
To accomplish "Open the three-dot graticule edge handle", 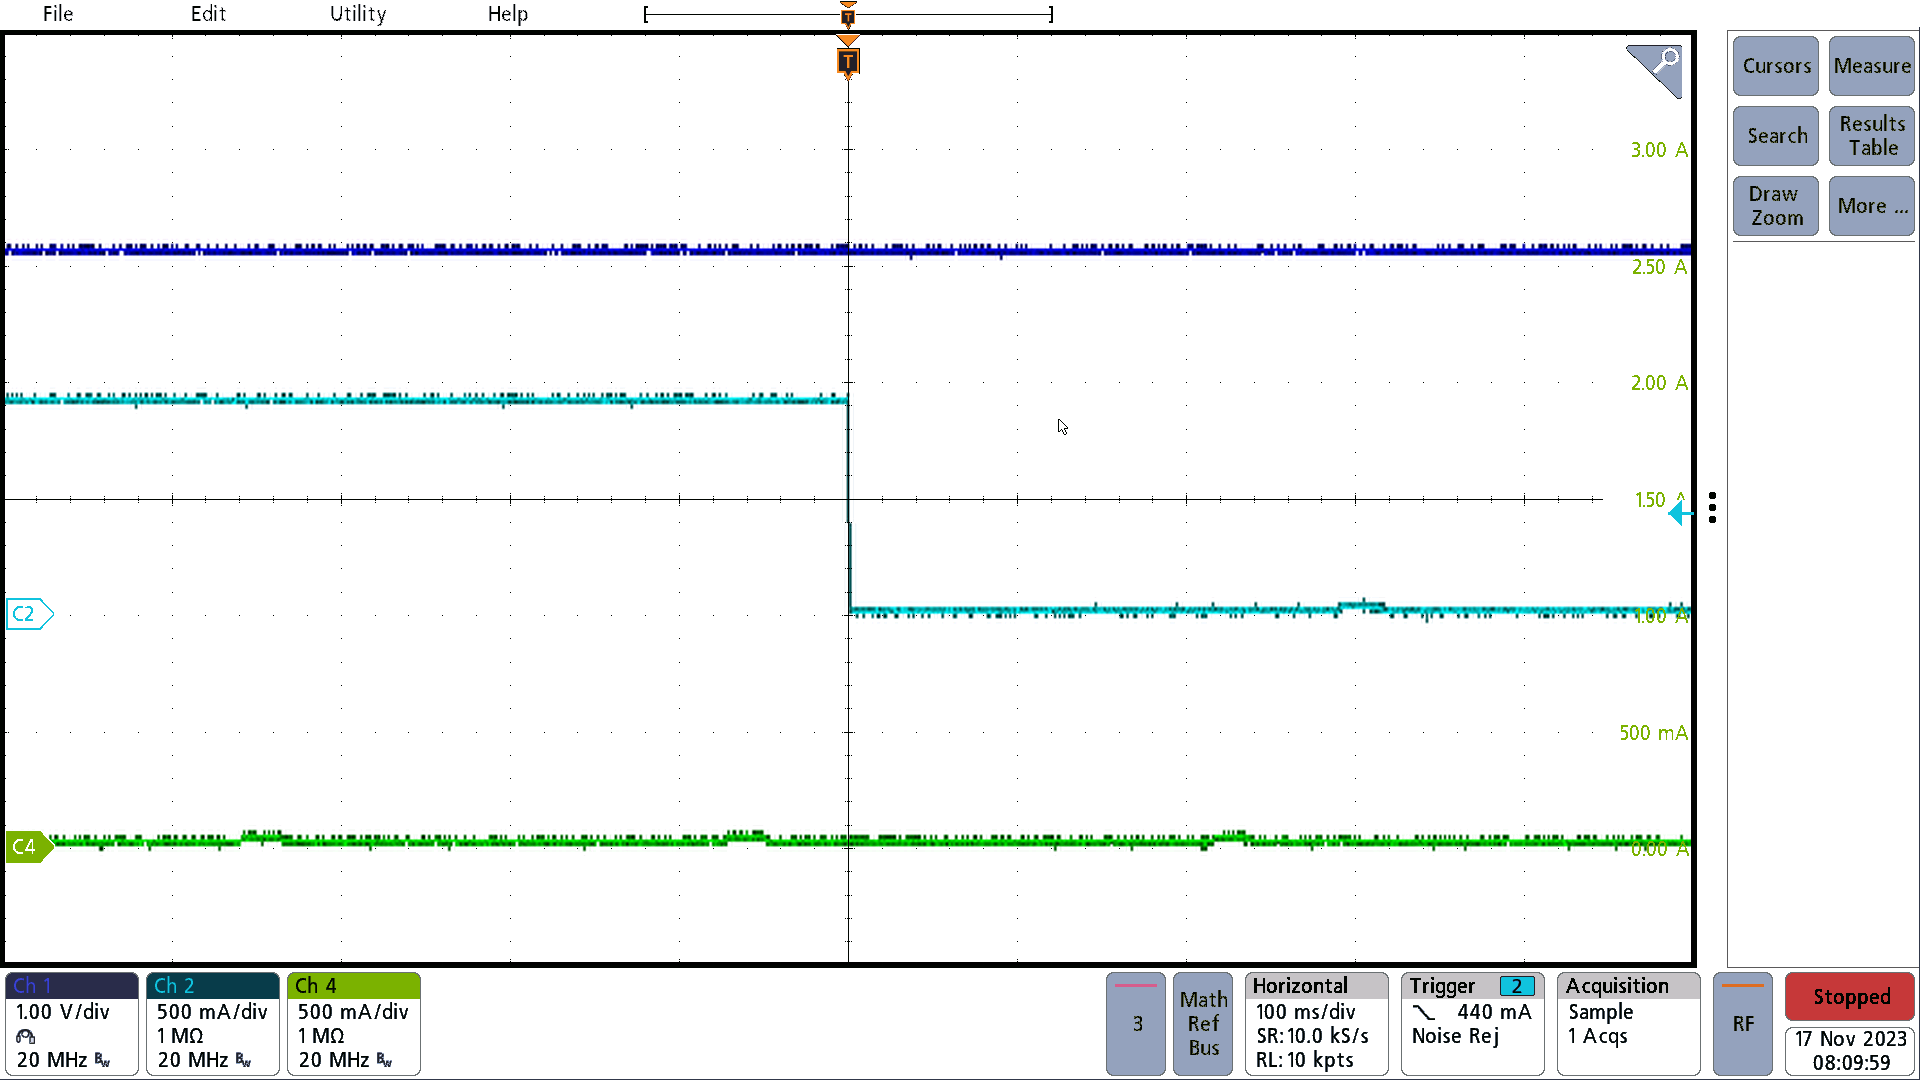I will (x=1713, y=507).
